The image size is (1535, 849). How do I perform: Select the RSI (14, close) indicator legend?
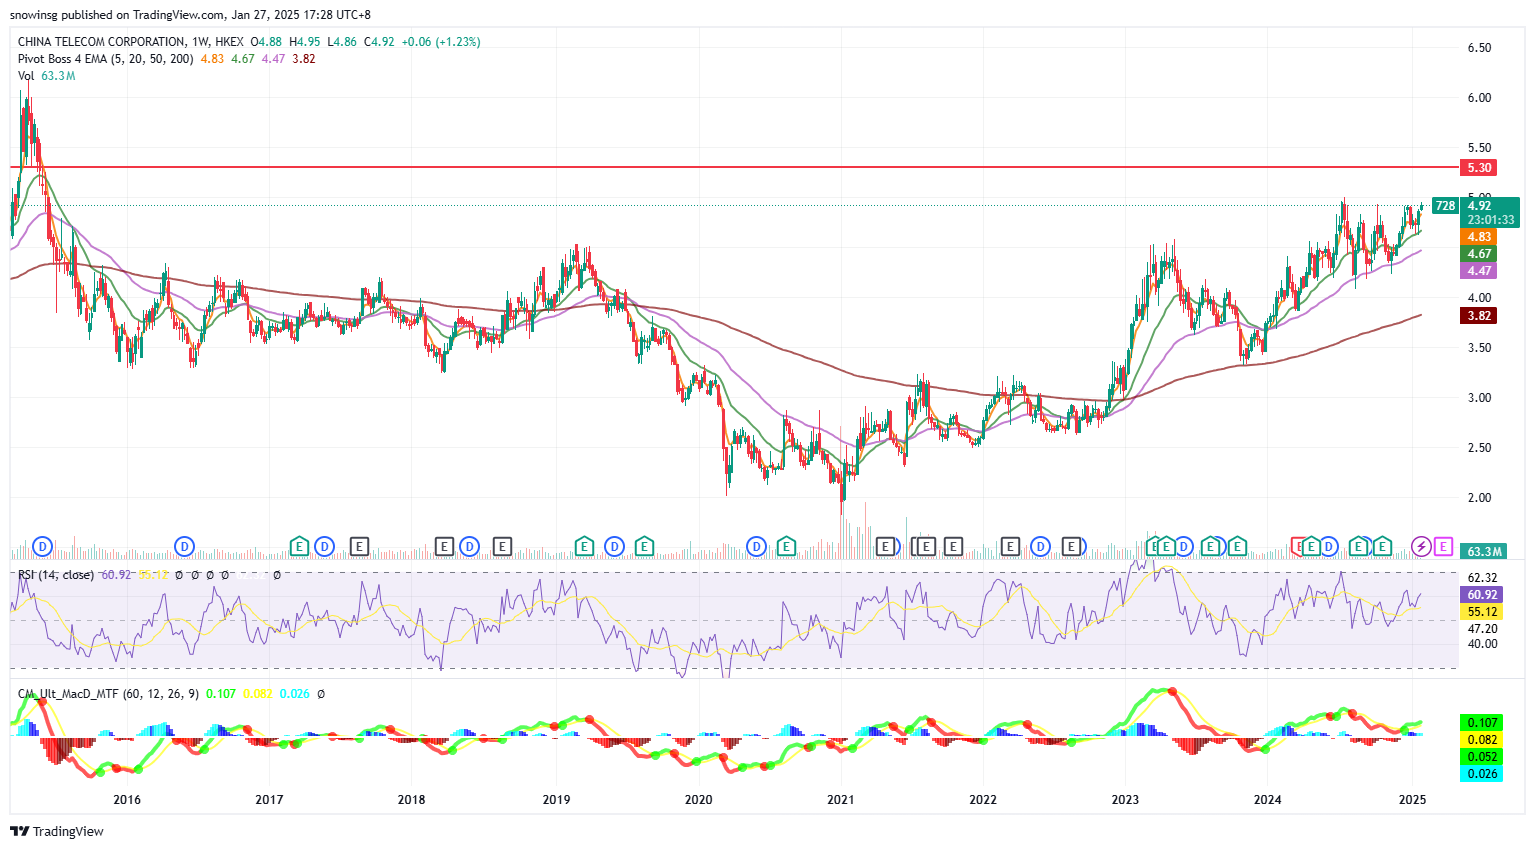coord(56,575)
